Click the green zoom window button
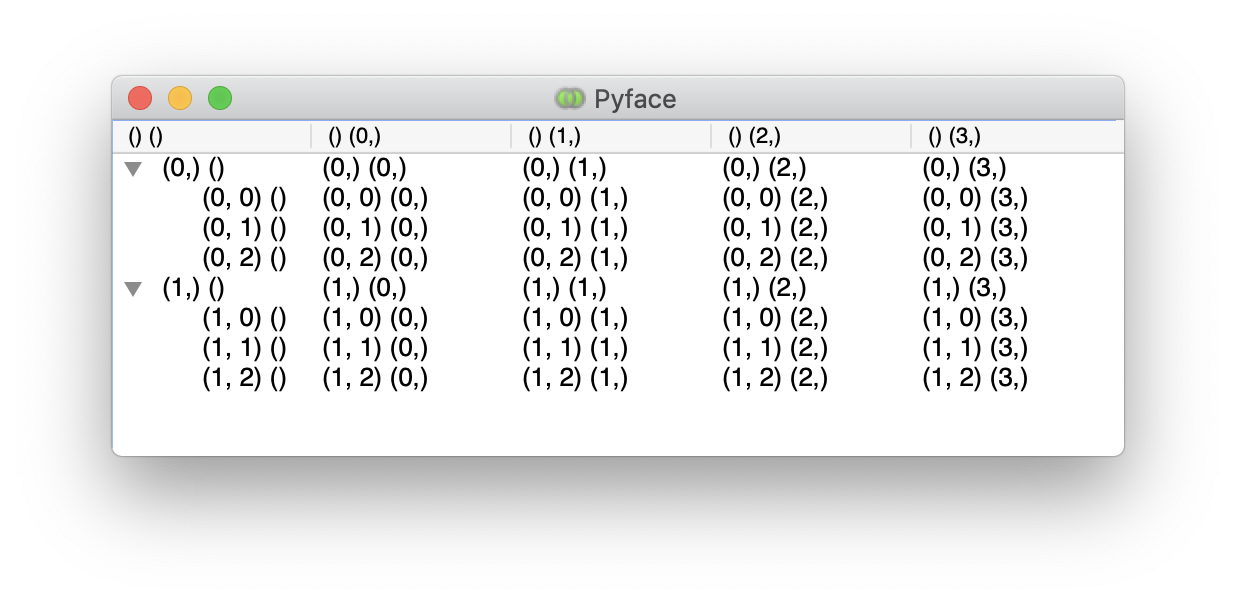 coord(220,99)
